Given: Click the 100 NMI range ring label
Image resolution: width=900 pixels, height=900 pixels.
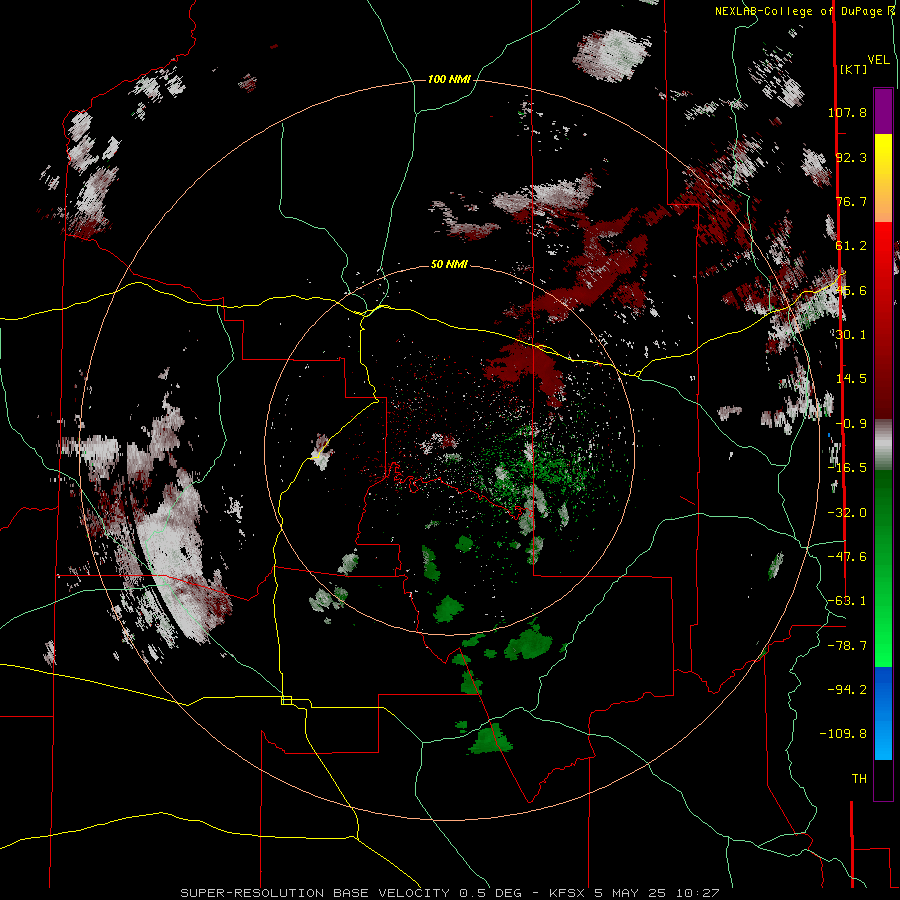Looking at the screenshot, I should pos(449,79).
